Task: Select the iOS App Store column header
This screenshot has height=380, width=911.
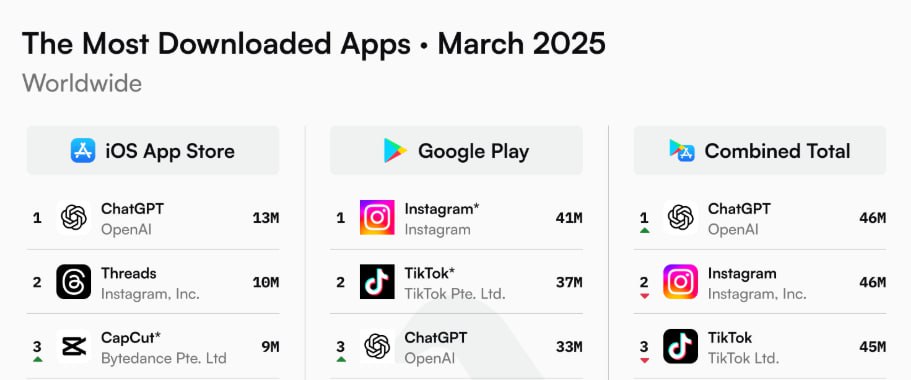Action: click(153, 150)
